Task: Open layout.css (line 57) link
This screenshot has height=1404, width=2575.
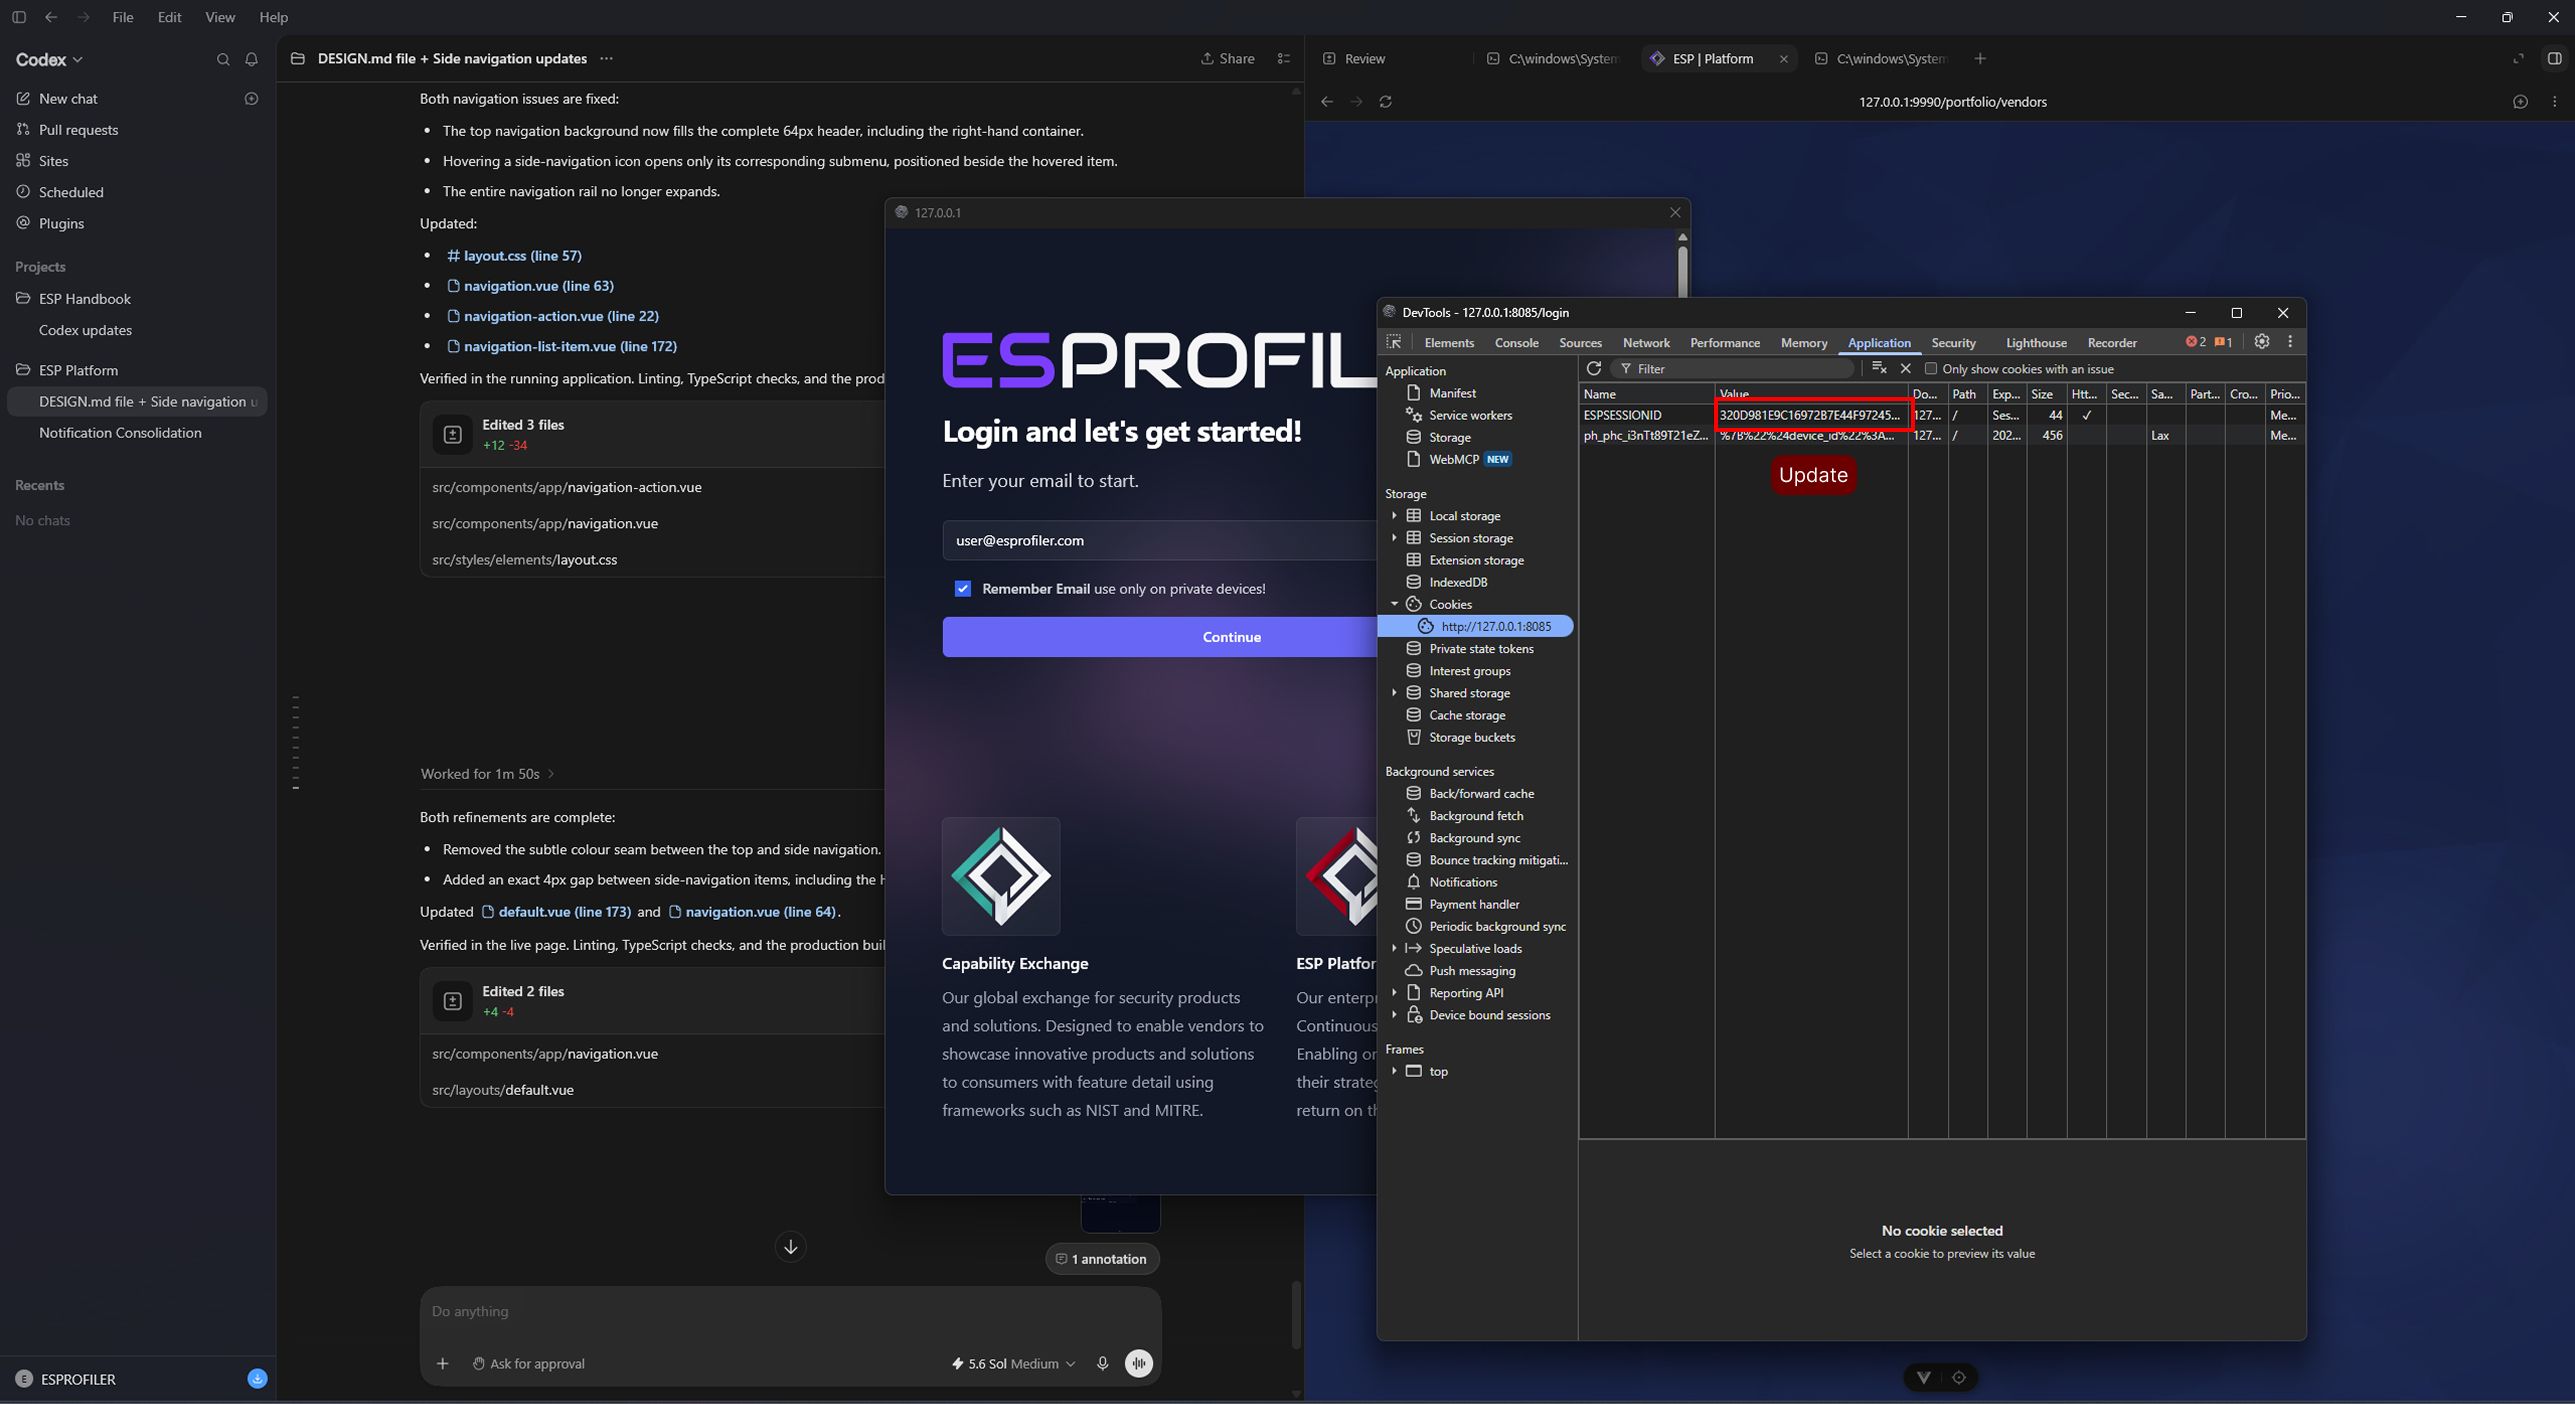Action: tap(514, 256)
